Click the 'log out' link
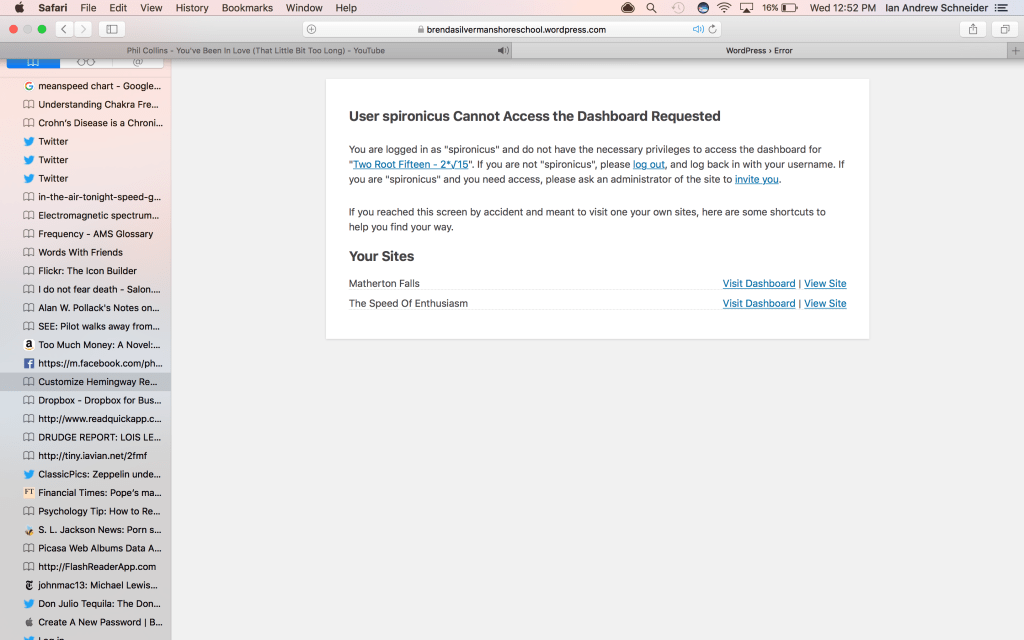The width and height of the screenshot is (1024, 640). (x=649, y=164)
